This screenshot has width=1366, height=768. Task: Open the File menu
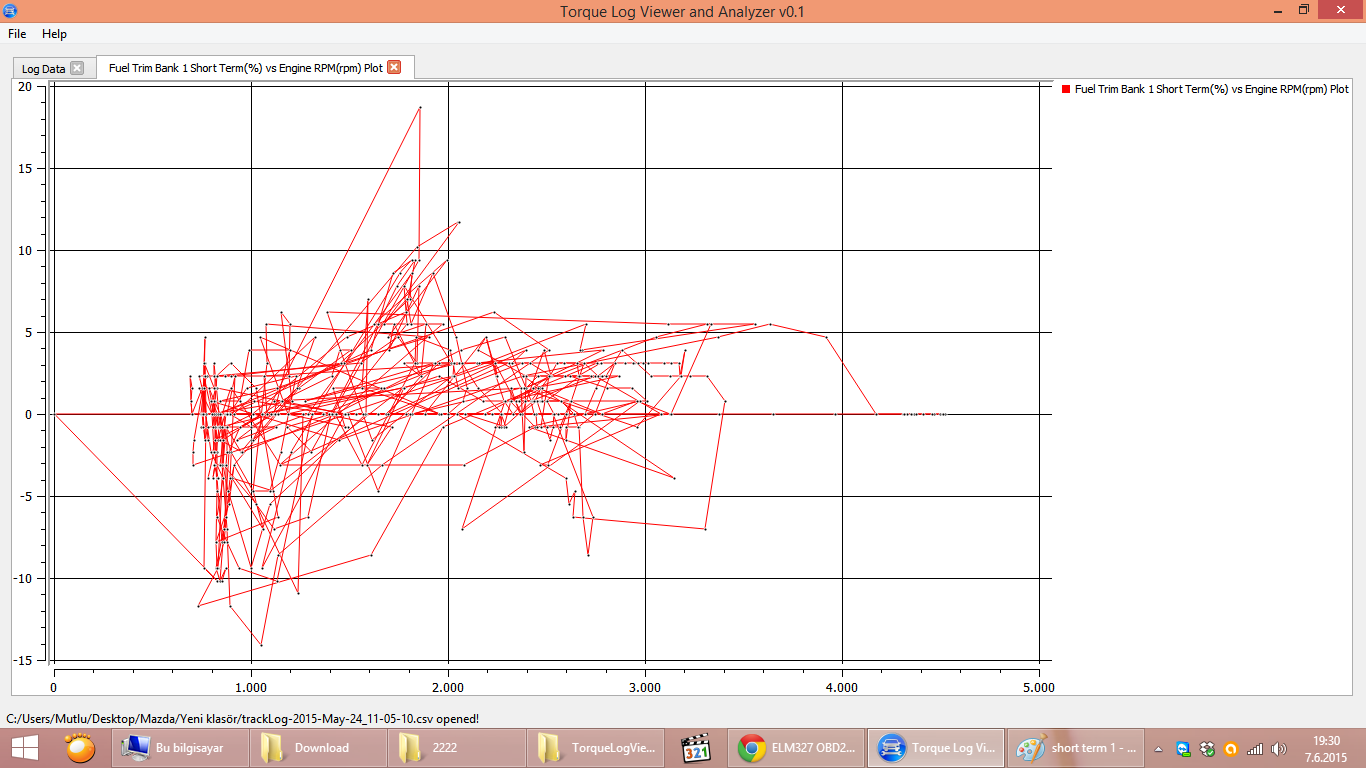pos(17,34)
